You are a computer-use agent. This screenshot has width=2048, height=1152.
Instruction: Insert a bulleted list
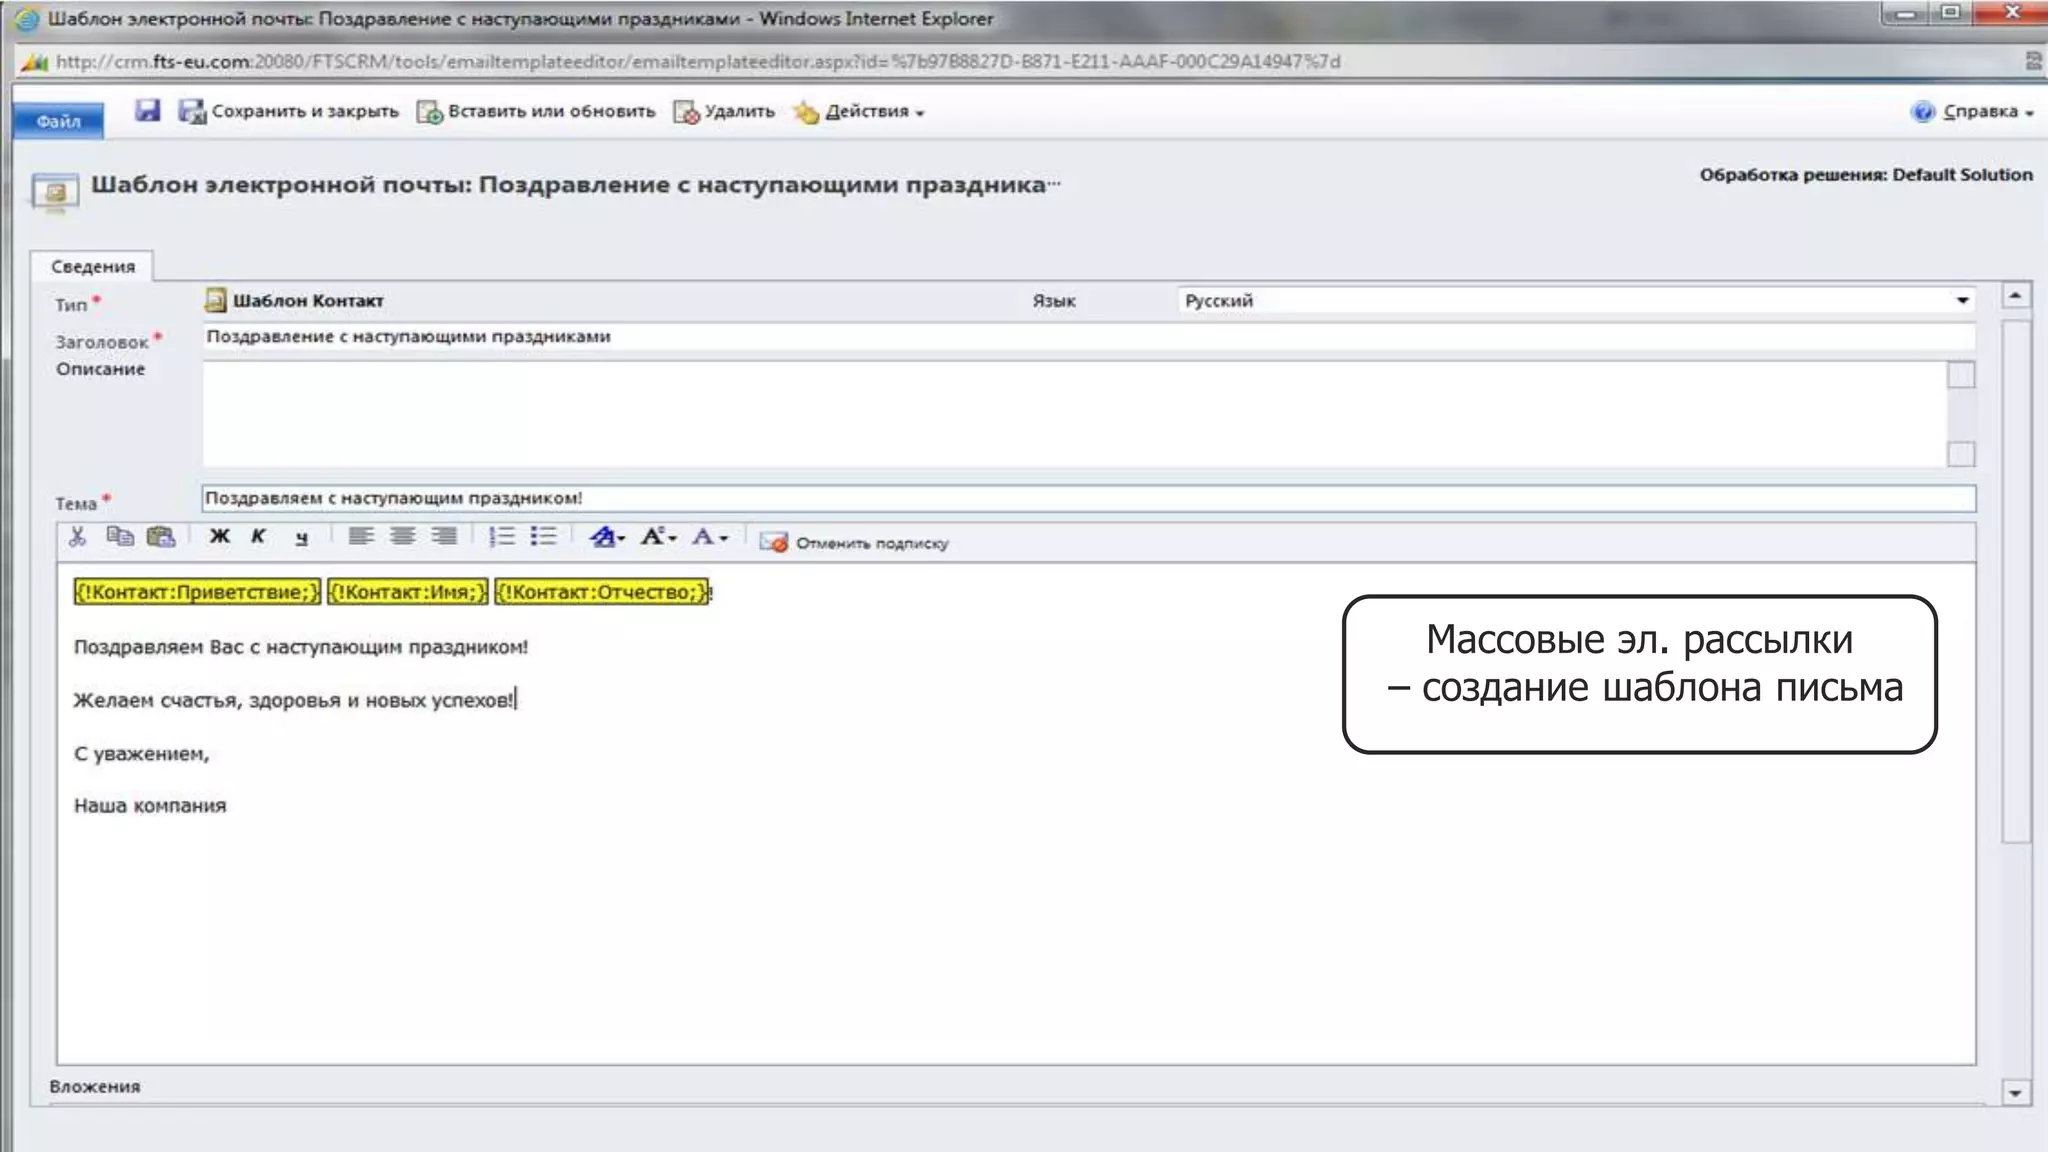[543, 537]
